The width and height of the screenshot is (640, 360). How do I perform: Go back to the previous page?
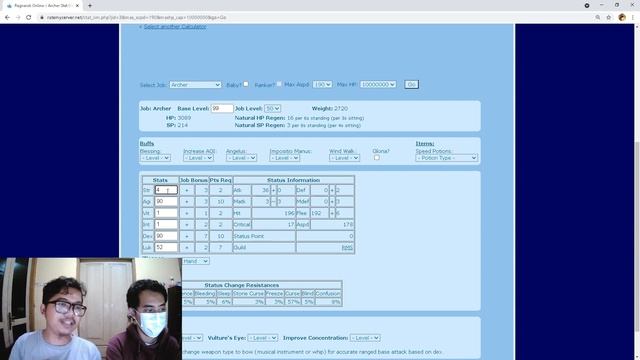click(7, 18)
